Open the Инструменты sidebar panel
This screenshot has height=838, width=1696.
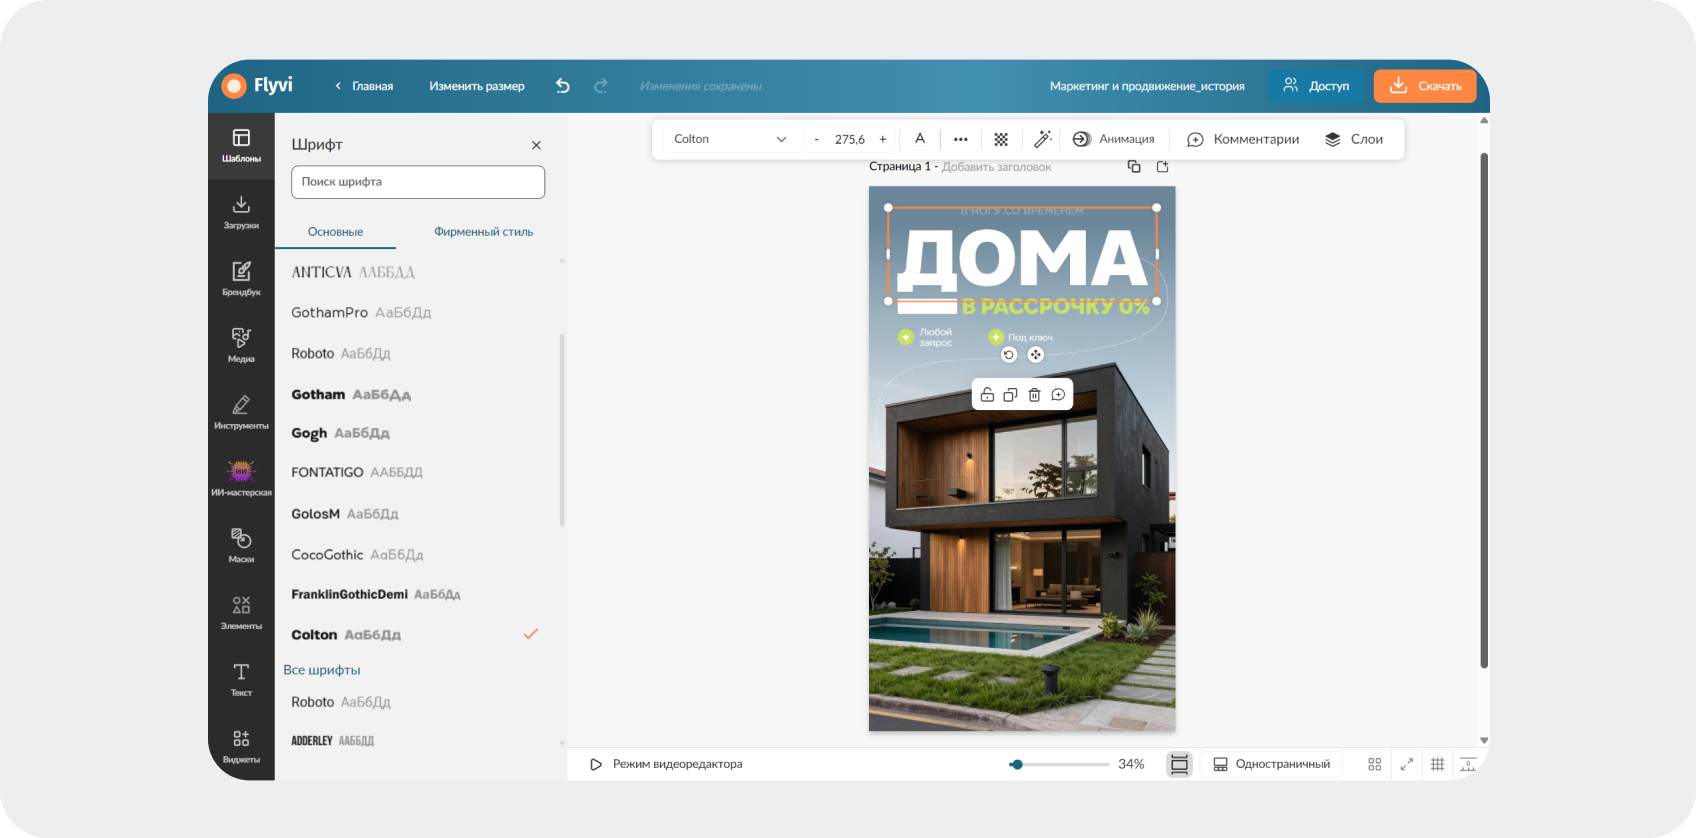pyautogui.click(x=241, y=412)
